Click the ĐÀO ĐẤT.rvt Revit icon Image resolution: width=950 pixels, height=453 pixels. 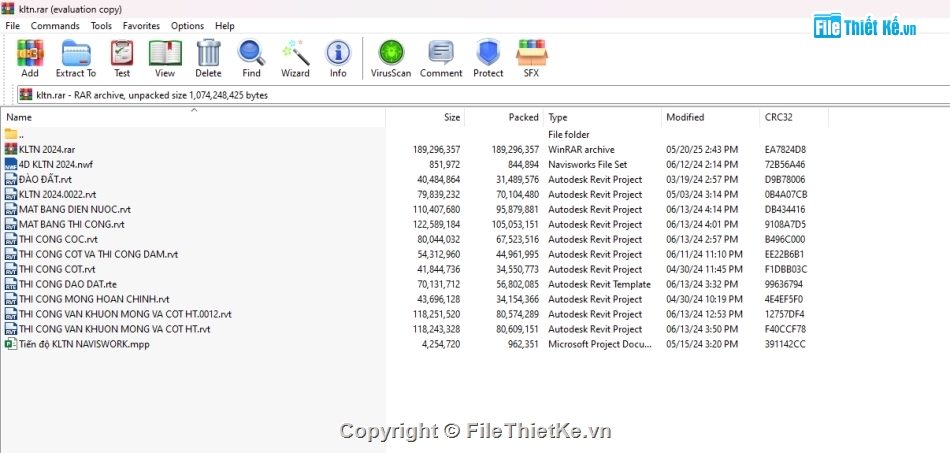11,179
